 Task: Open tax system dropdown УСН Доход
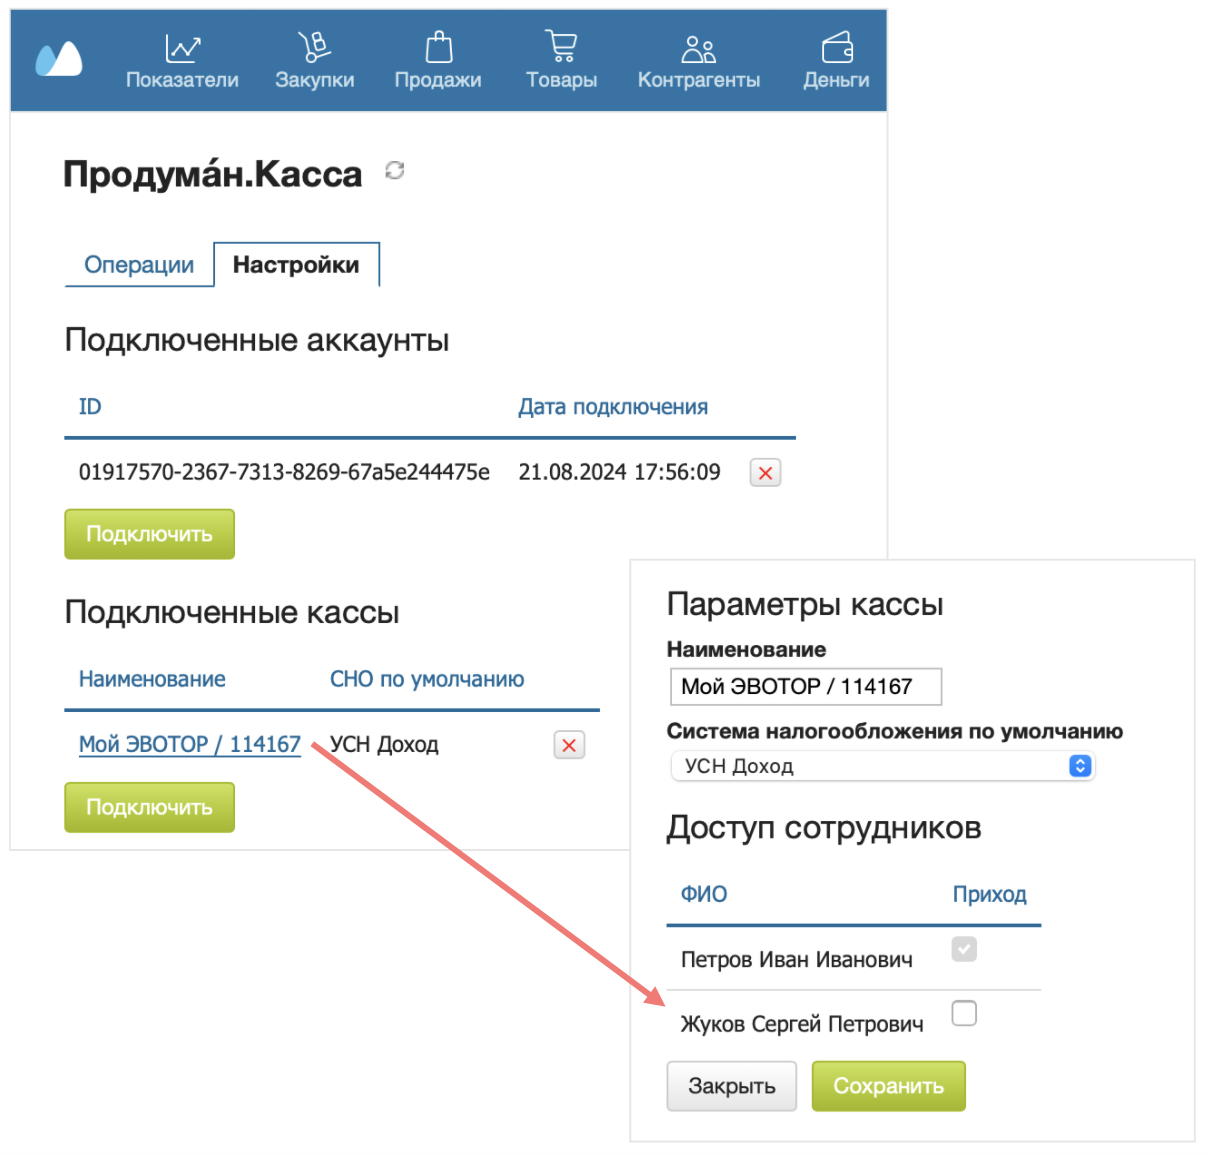pos(883,766)
